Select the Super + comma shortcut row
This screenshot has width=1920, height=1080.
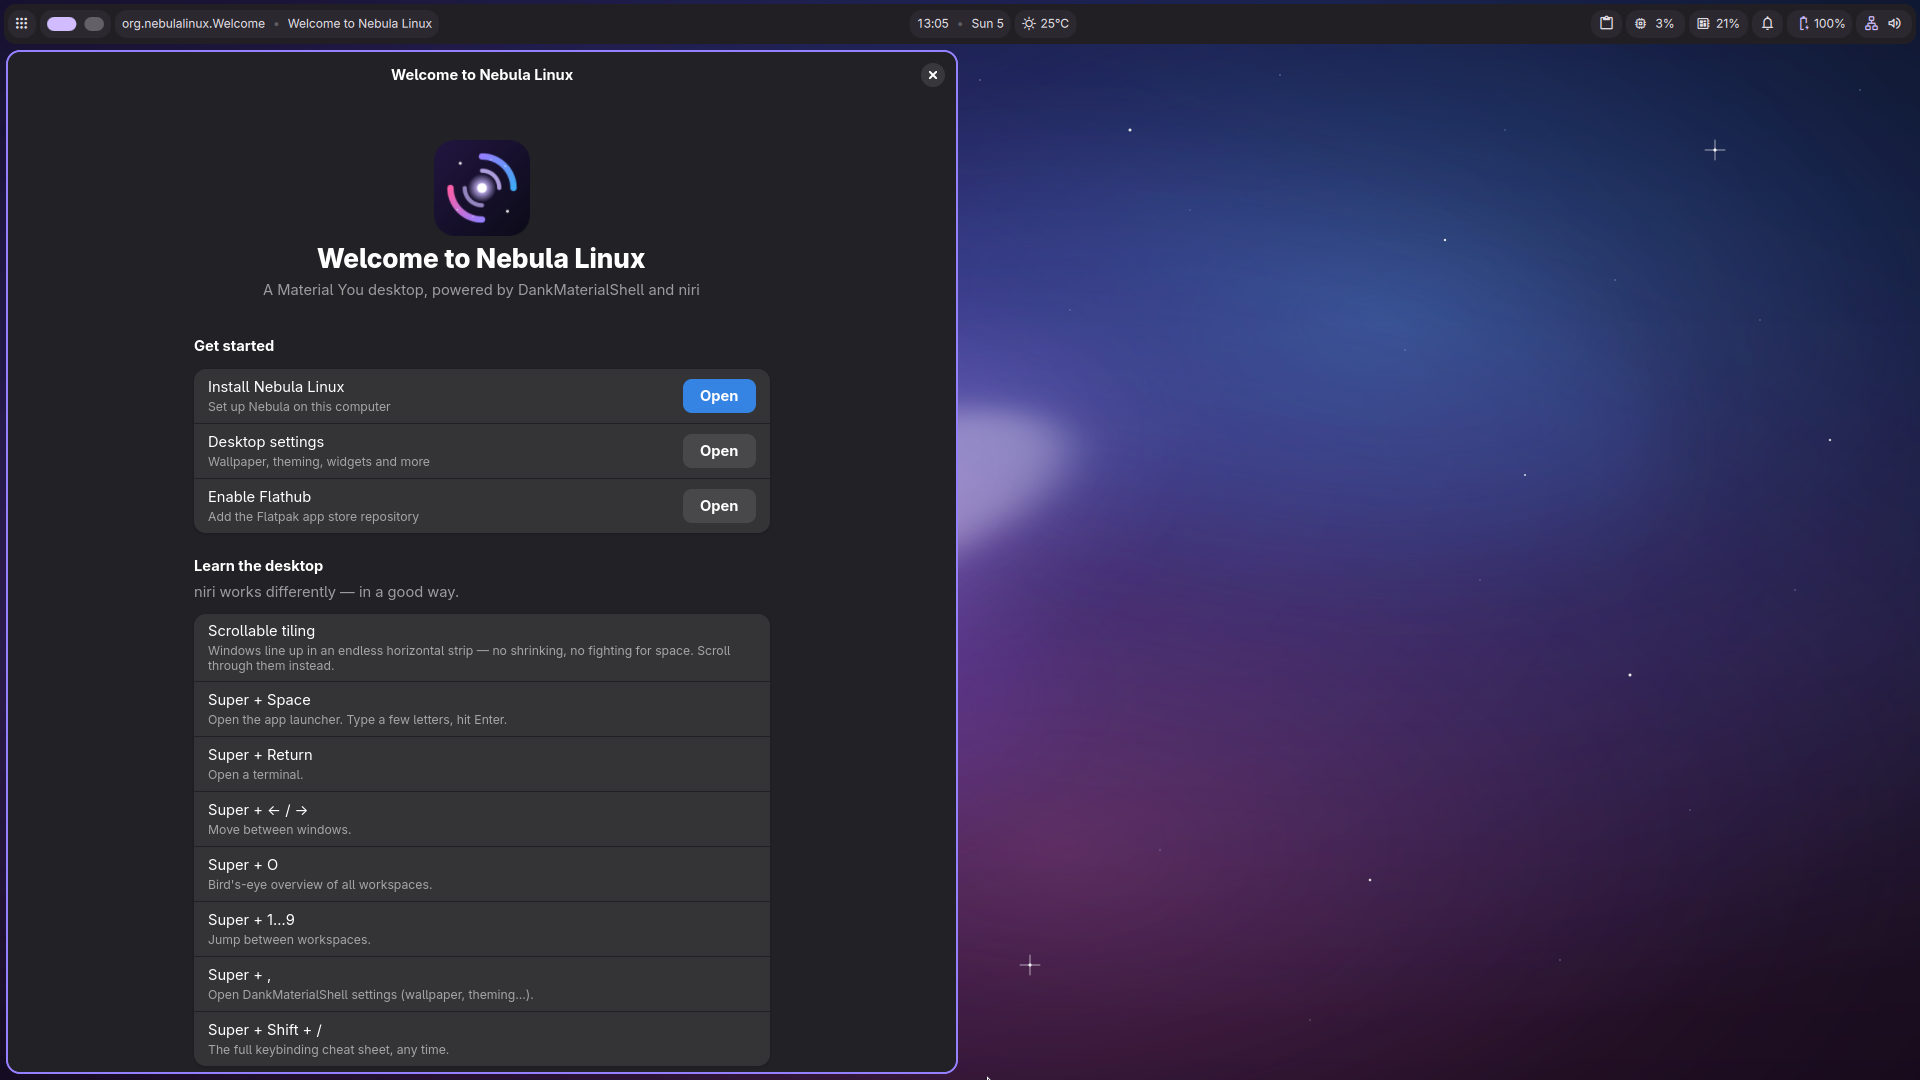[482, 985]
